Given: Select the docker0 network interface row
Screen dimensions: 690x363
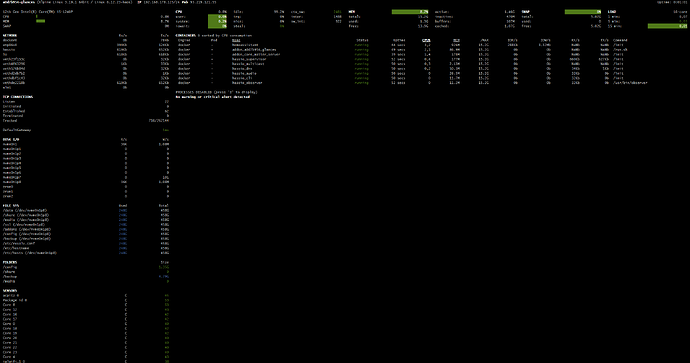Looking at the screenshot, I should pyautogui.click(x=86, y=40).
